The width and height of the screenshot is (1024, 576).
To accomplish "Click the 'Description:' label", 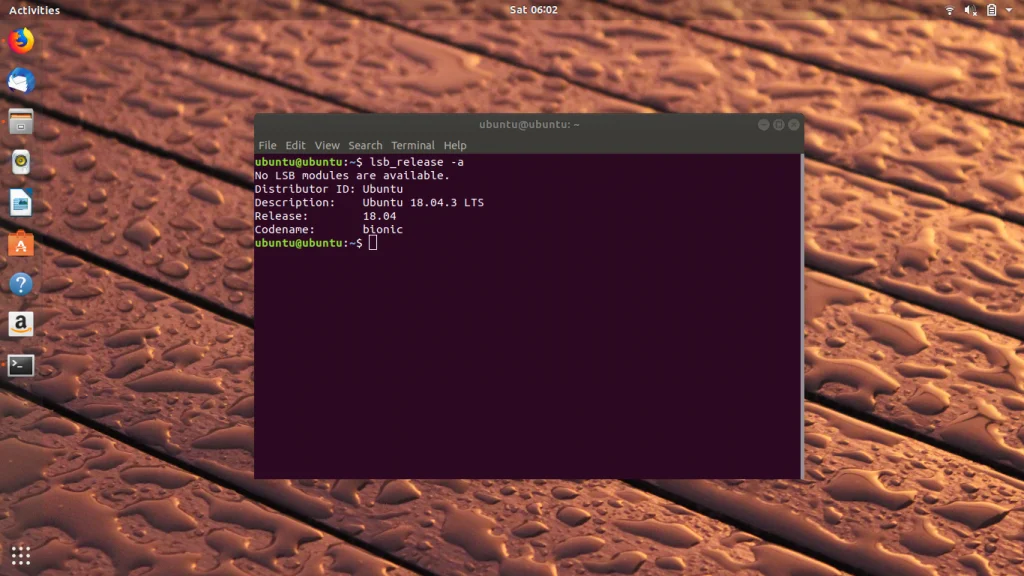I will (295, 202).
